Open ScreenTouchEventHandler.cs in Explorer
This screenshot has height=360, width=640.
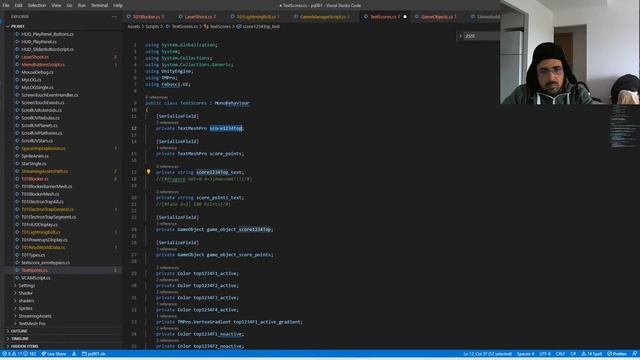pos(49,95)
